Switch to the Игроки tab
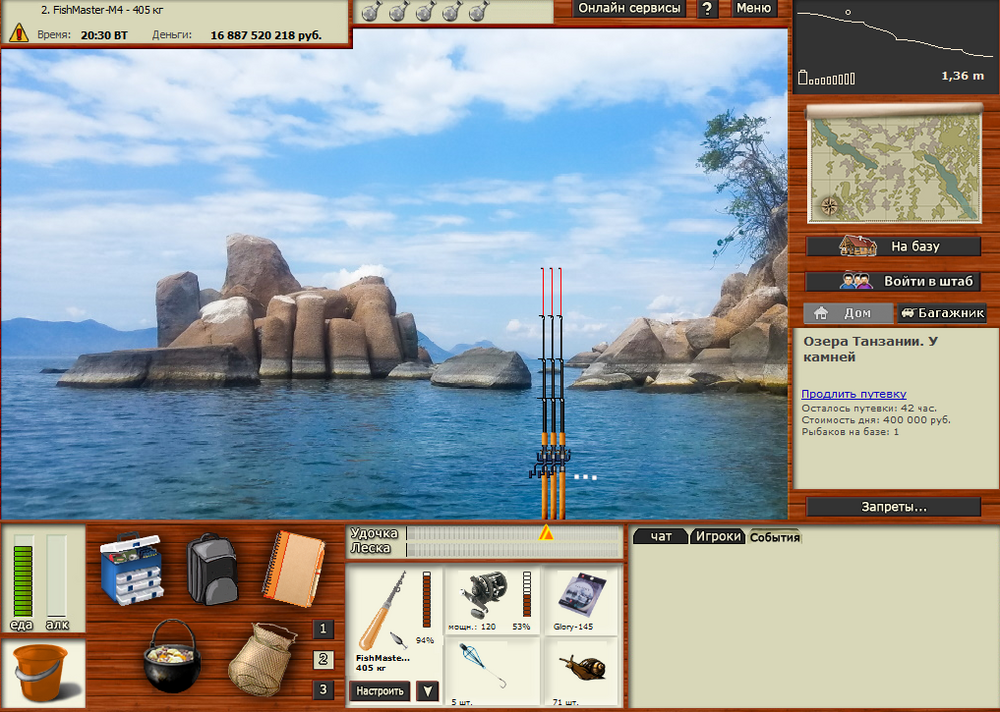Screen dimensions: 1000x712 719,537
